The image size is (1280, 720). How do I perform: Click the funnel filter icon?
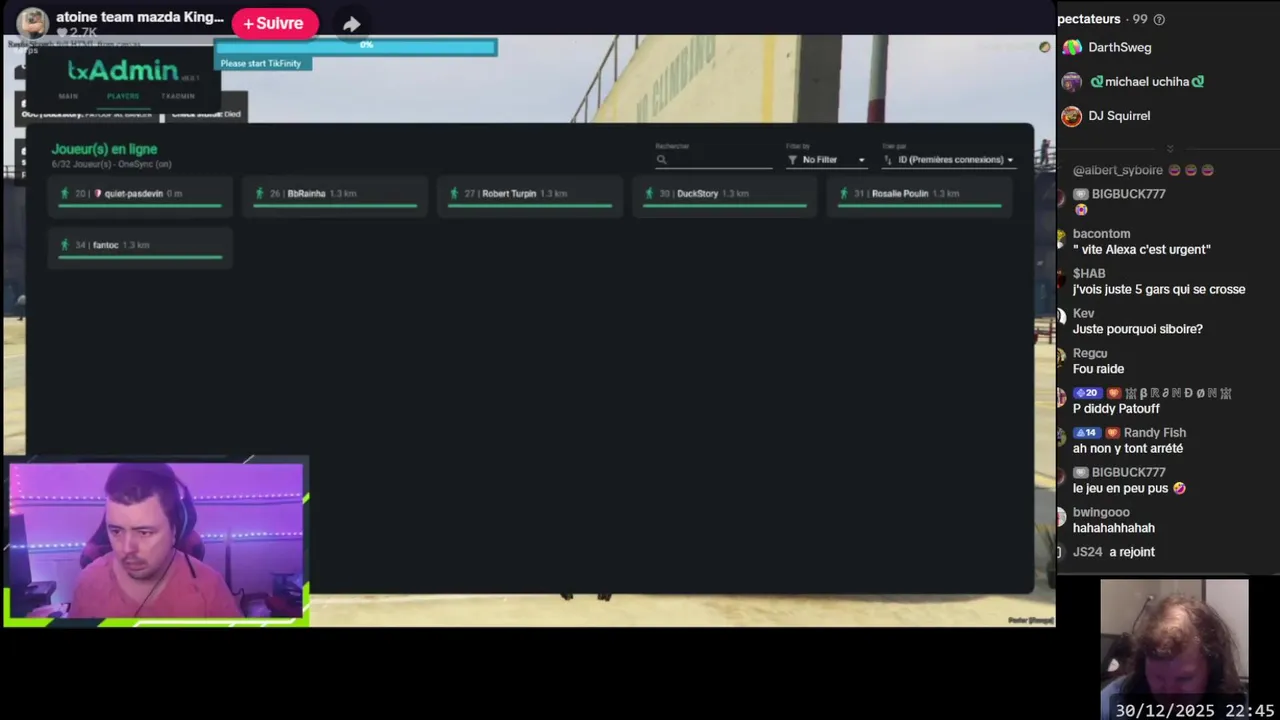[792, 160]
